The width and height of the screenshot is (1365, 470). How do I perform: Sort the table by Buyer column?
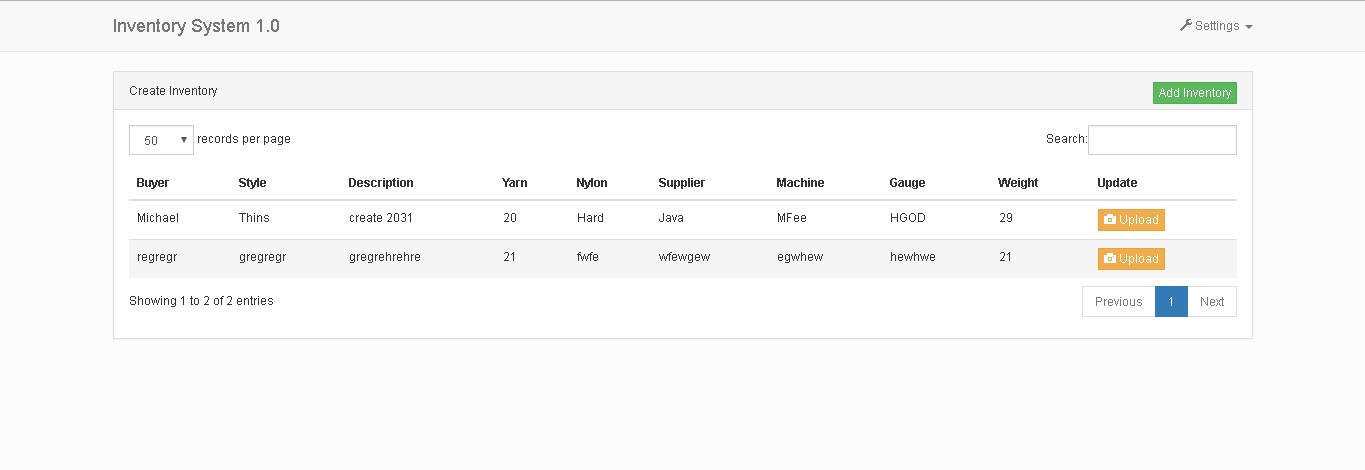(153, 183)
